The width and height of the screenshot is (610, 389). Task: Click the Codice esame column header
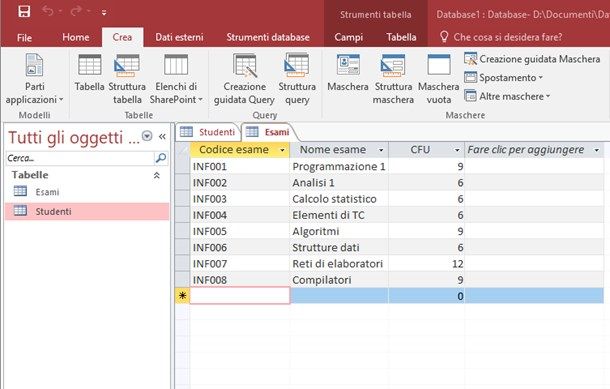pos(240,150)
